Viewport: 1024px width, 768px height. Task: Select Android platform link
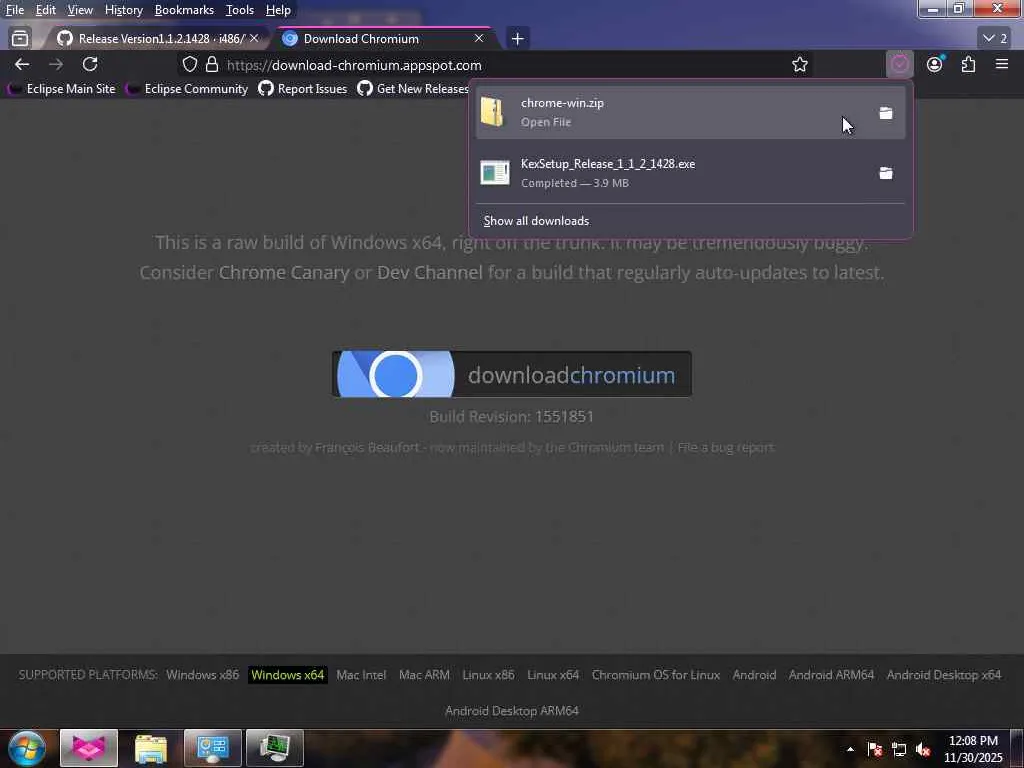[754, 675]
